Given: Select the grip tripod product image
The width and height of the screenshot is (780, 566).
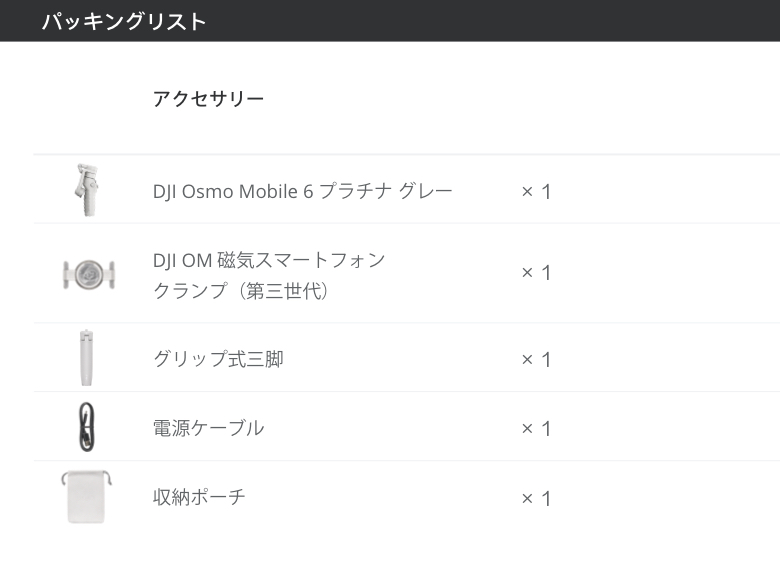Looking at the screenshot, I should (x=85, y=358).
